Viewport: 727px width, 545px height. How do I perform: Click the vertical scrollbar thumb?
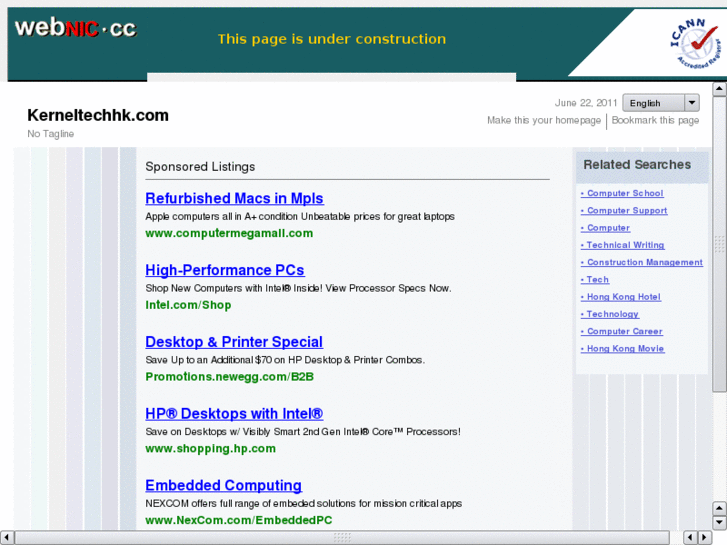coord(719,244)
